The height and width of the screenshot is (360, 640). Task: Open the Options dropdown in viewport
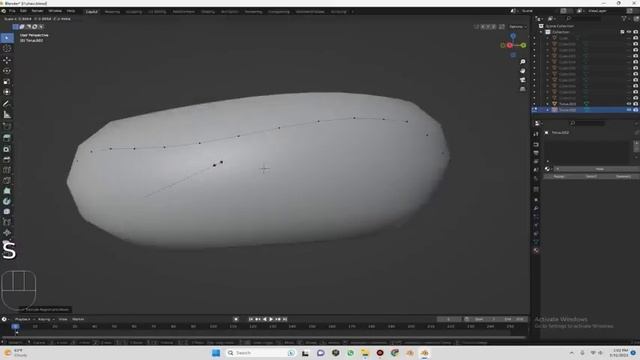pyautogui.click(x=518, y=27)
